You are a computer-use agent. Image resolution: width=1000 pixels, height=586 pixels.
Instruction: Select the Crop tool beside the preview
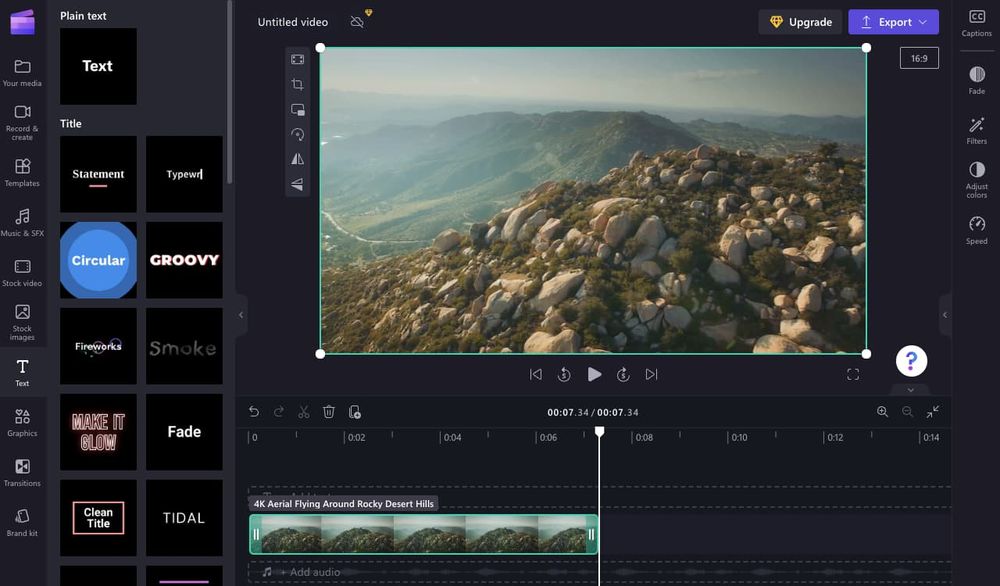297,84
